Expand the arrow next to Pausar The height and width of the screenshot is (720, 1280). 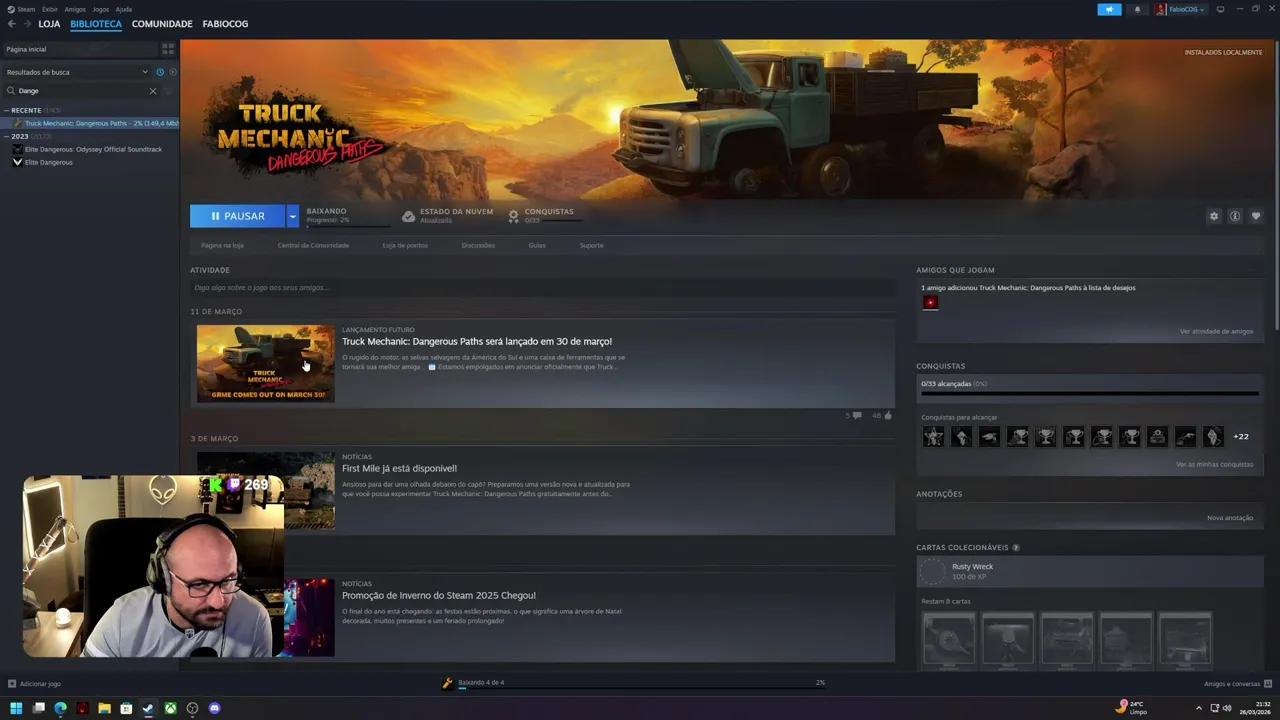point(292,216)
